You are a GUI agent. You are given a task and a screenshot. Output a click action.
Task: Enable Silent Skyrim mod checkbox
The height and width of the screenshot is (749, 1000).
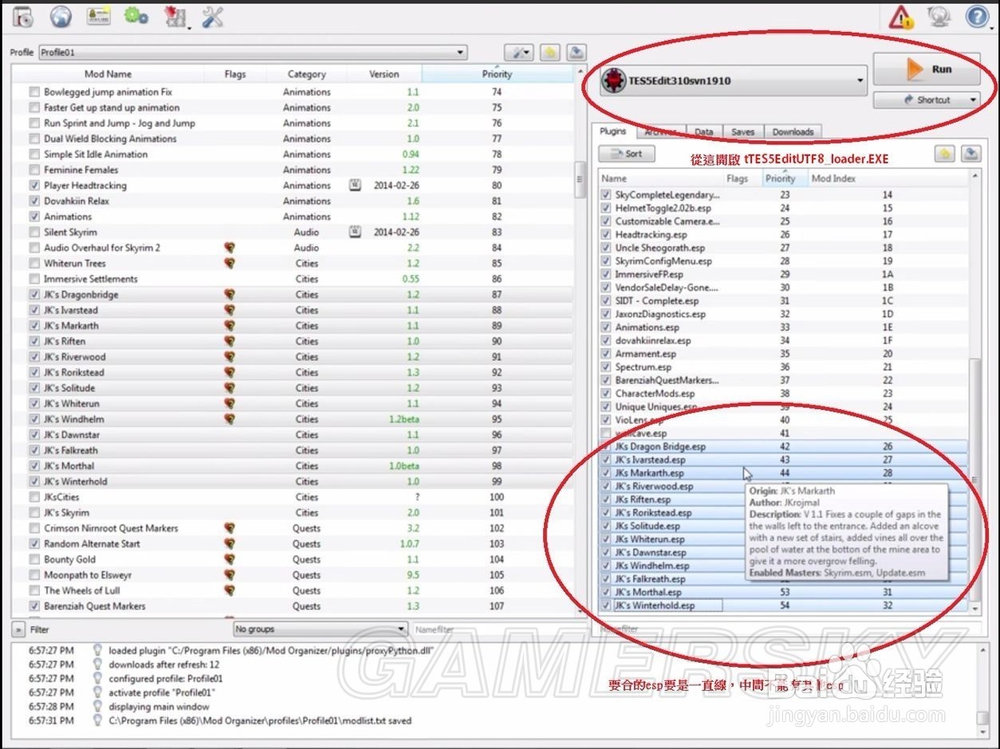click(x=34, y=232)
